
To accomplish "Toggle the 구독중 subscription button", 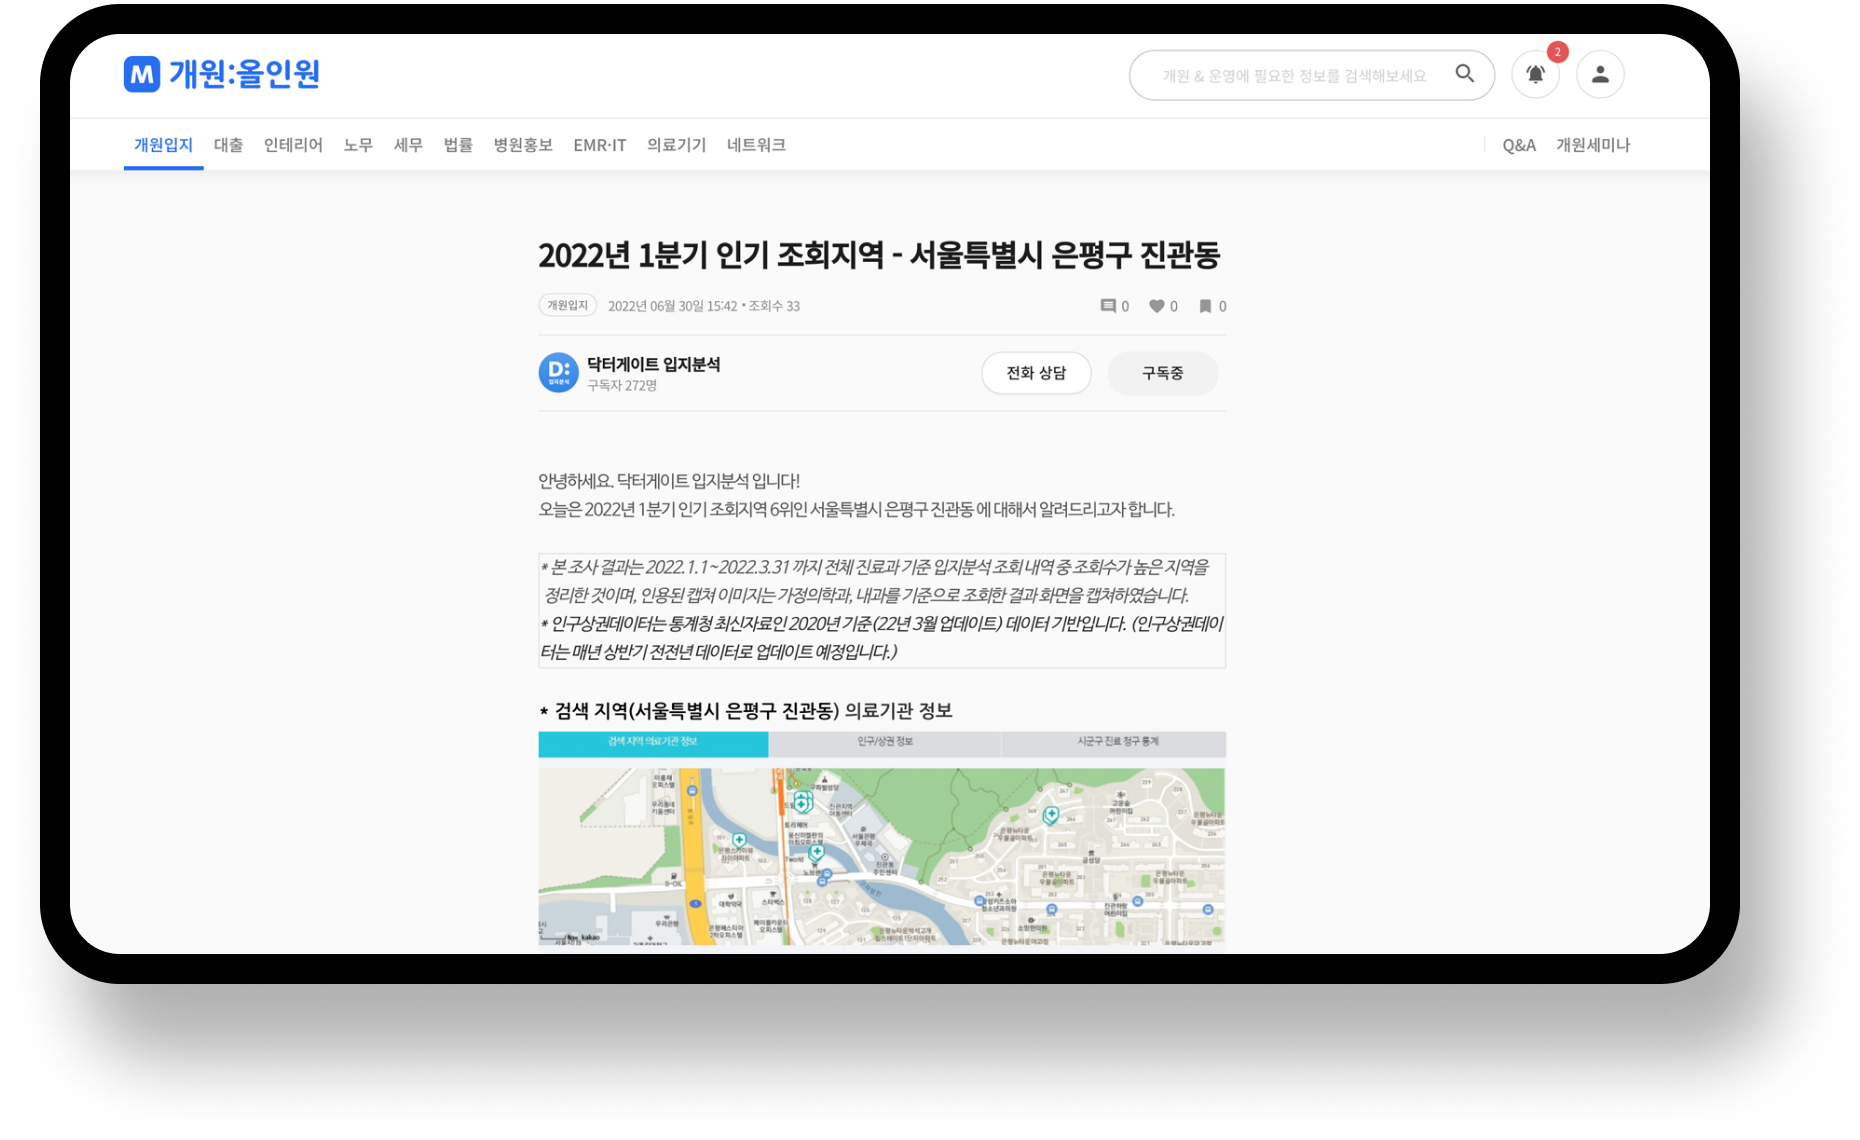I will point(1162,373).
